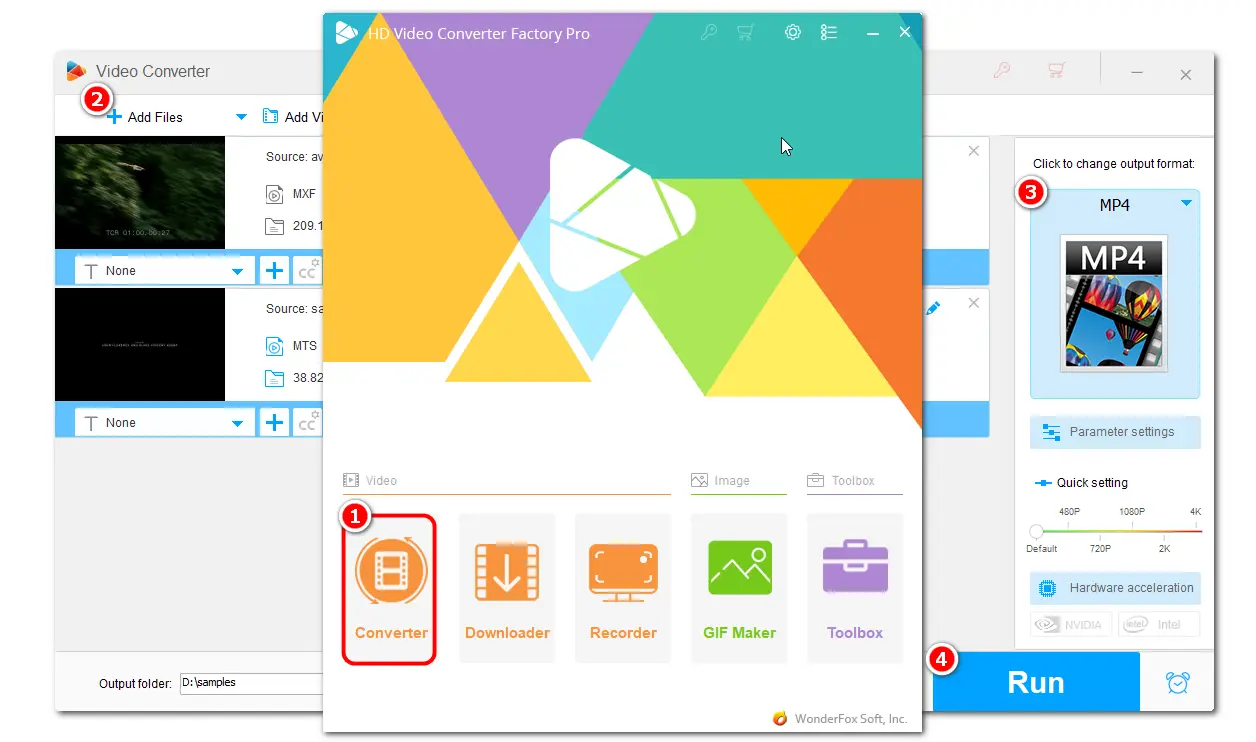This screenshot has height=742, width=1256.
Task: Click the WonderFox Soft logo icon
Action: tap(780, 718)
